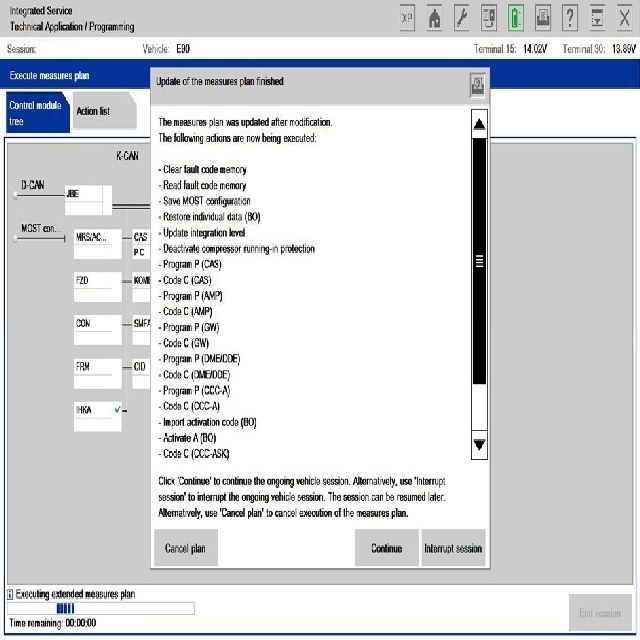Click Continue to resume the vehicle session
Viewport: 640px width, 640px height.
(x=387, y=548)
